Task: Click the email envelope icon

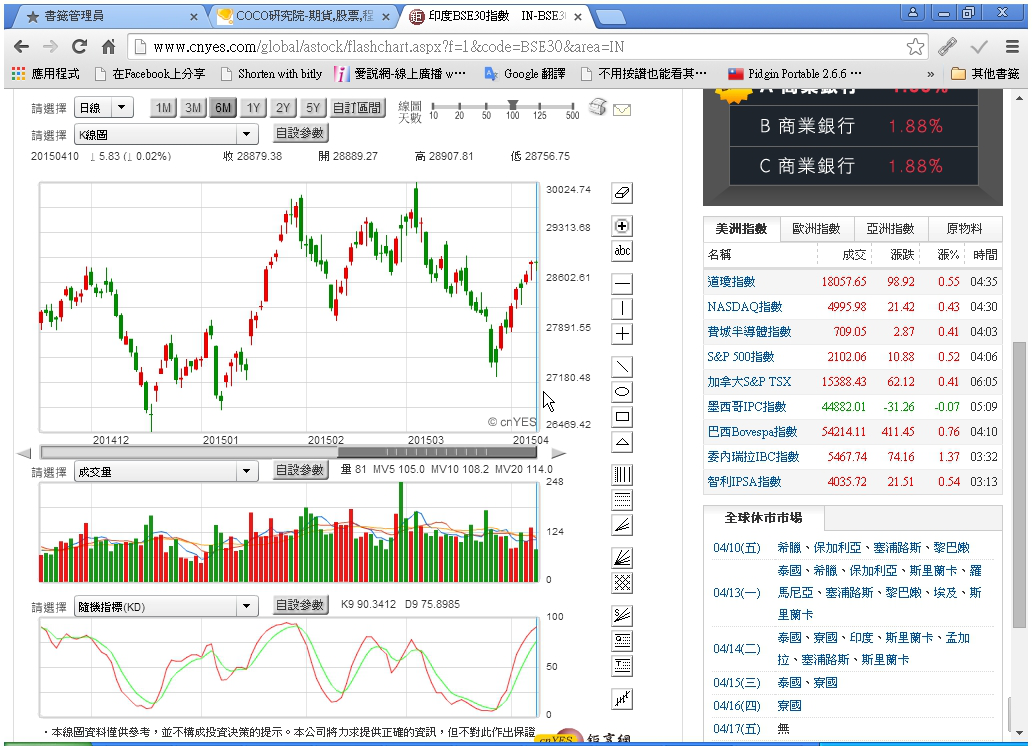Action: [622, 110]
